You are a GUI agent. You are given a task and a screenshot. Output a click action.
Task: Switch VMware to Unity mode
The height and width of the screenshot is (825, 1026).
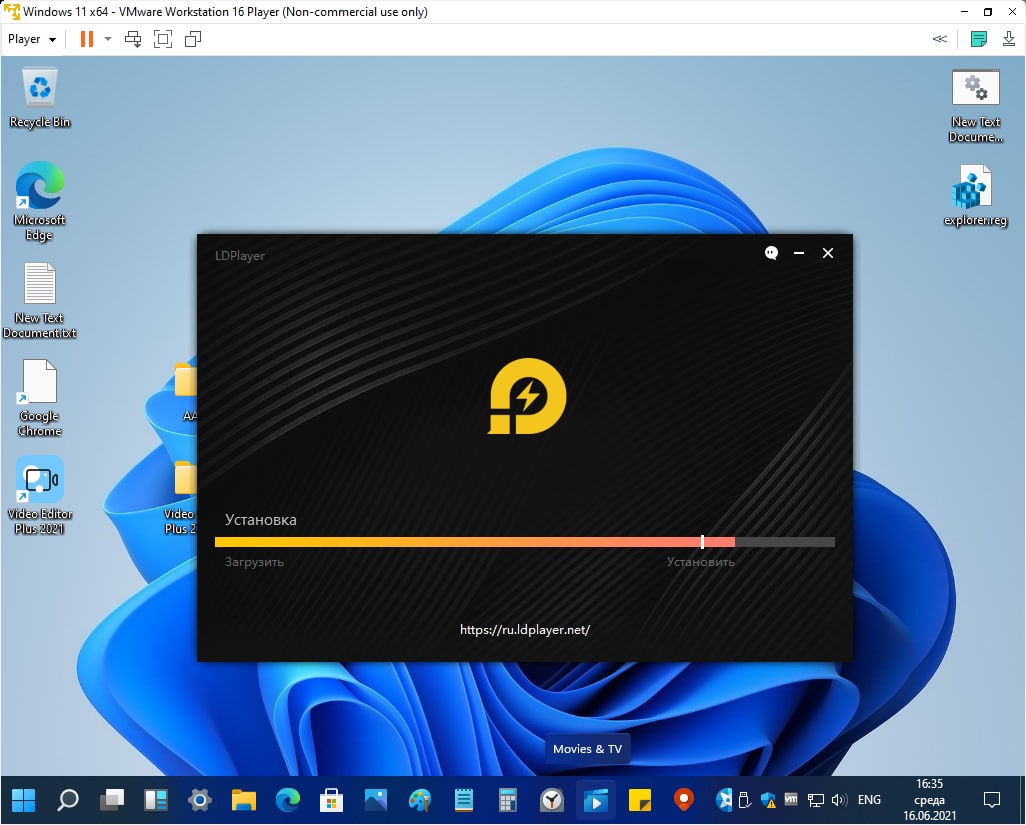[x=193, y=39]
